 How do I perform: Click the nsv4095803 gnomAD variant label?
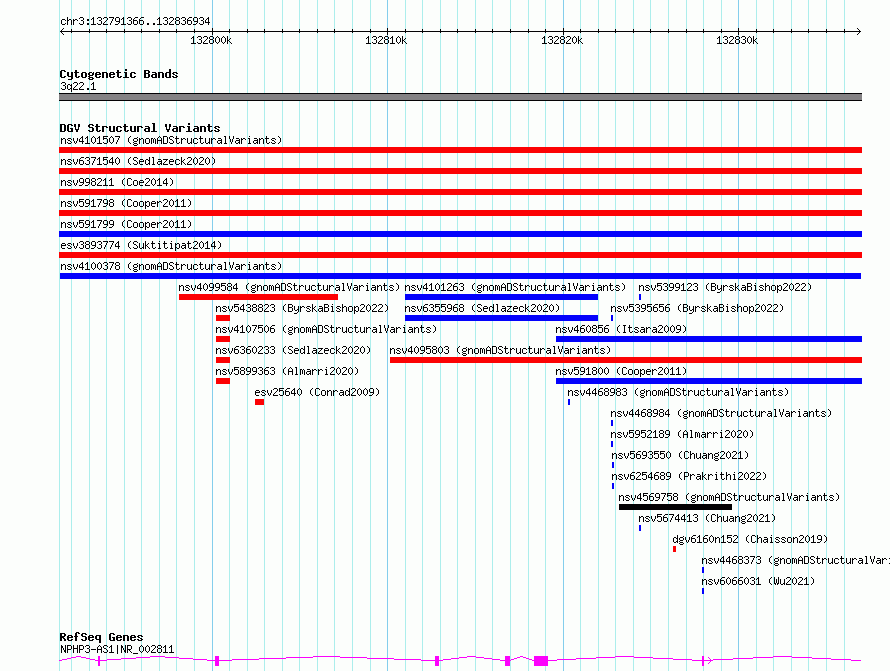tap(500, 350)
